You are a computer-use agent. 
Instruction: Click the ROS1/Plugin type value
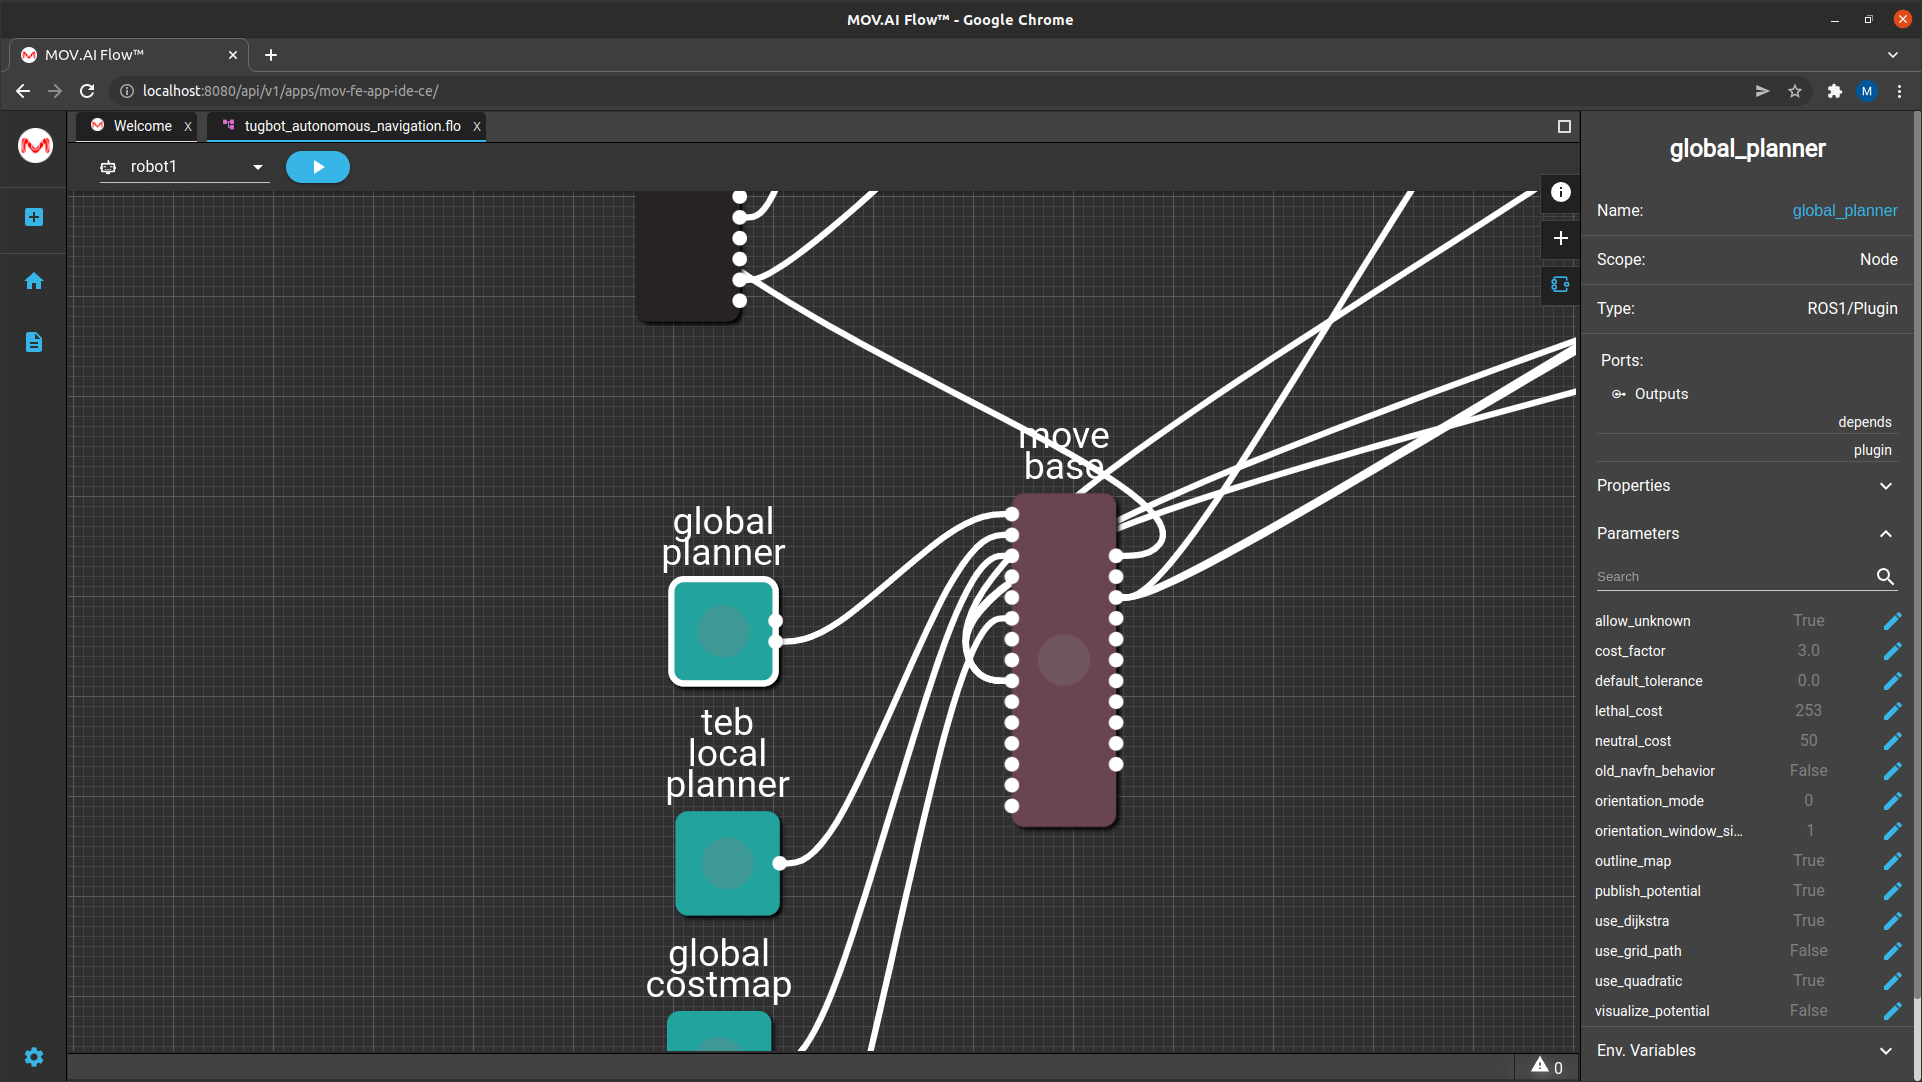click(x=1852, y=309)
